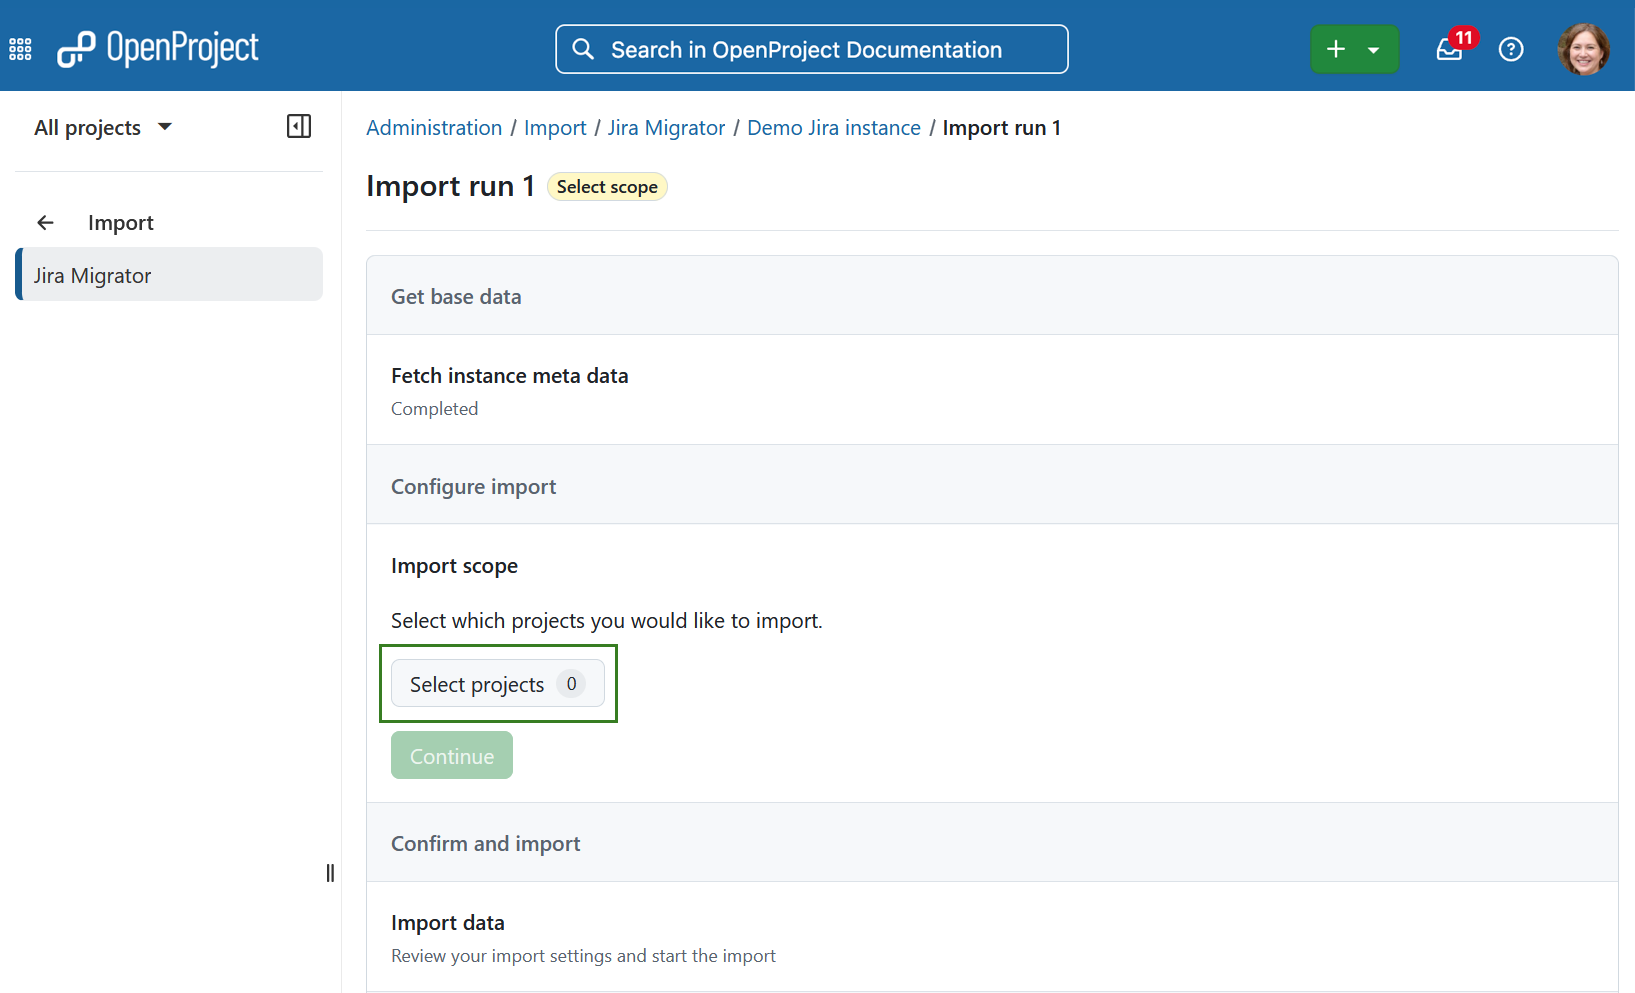The image size is (1635, 993).
Task: Click the OpenProject logo
Action: pos(158,48)
